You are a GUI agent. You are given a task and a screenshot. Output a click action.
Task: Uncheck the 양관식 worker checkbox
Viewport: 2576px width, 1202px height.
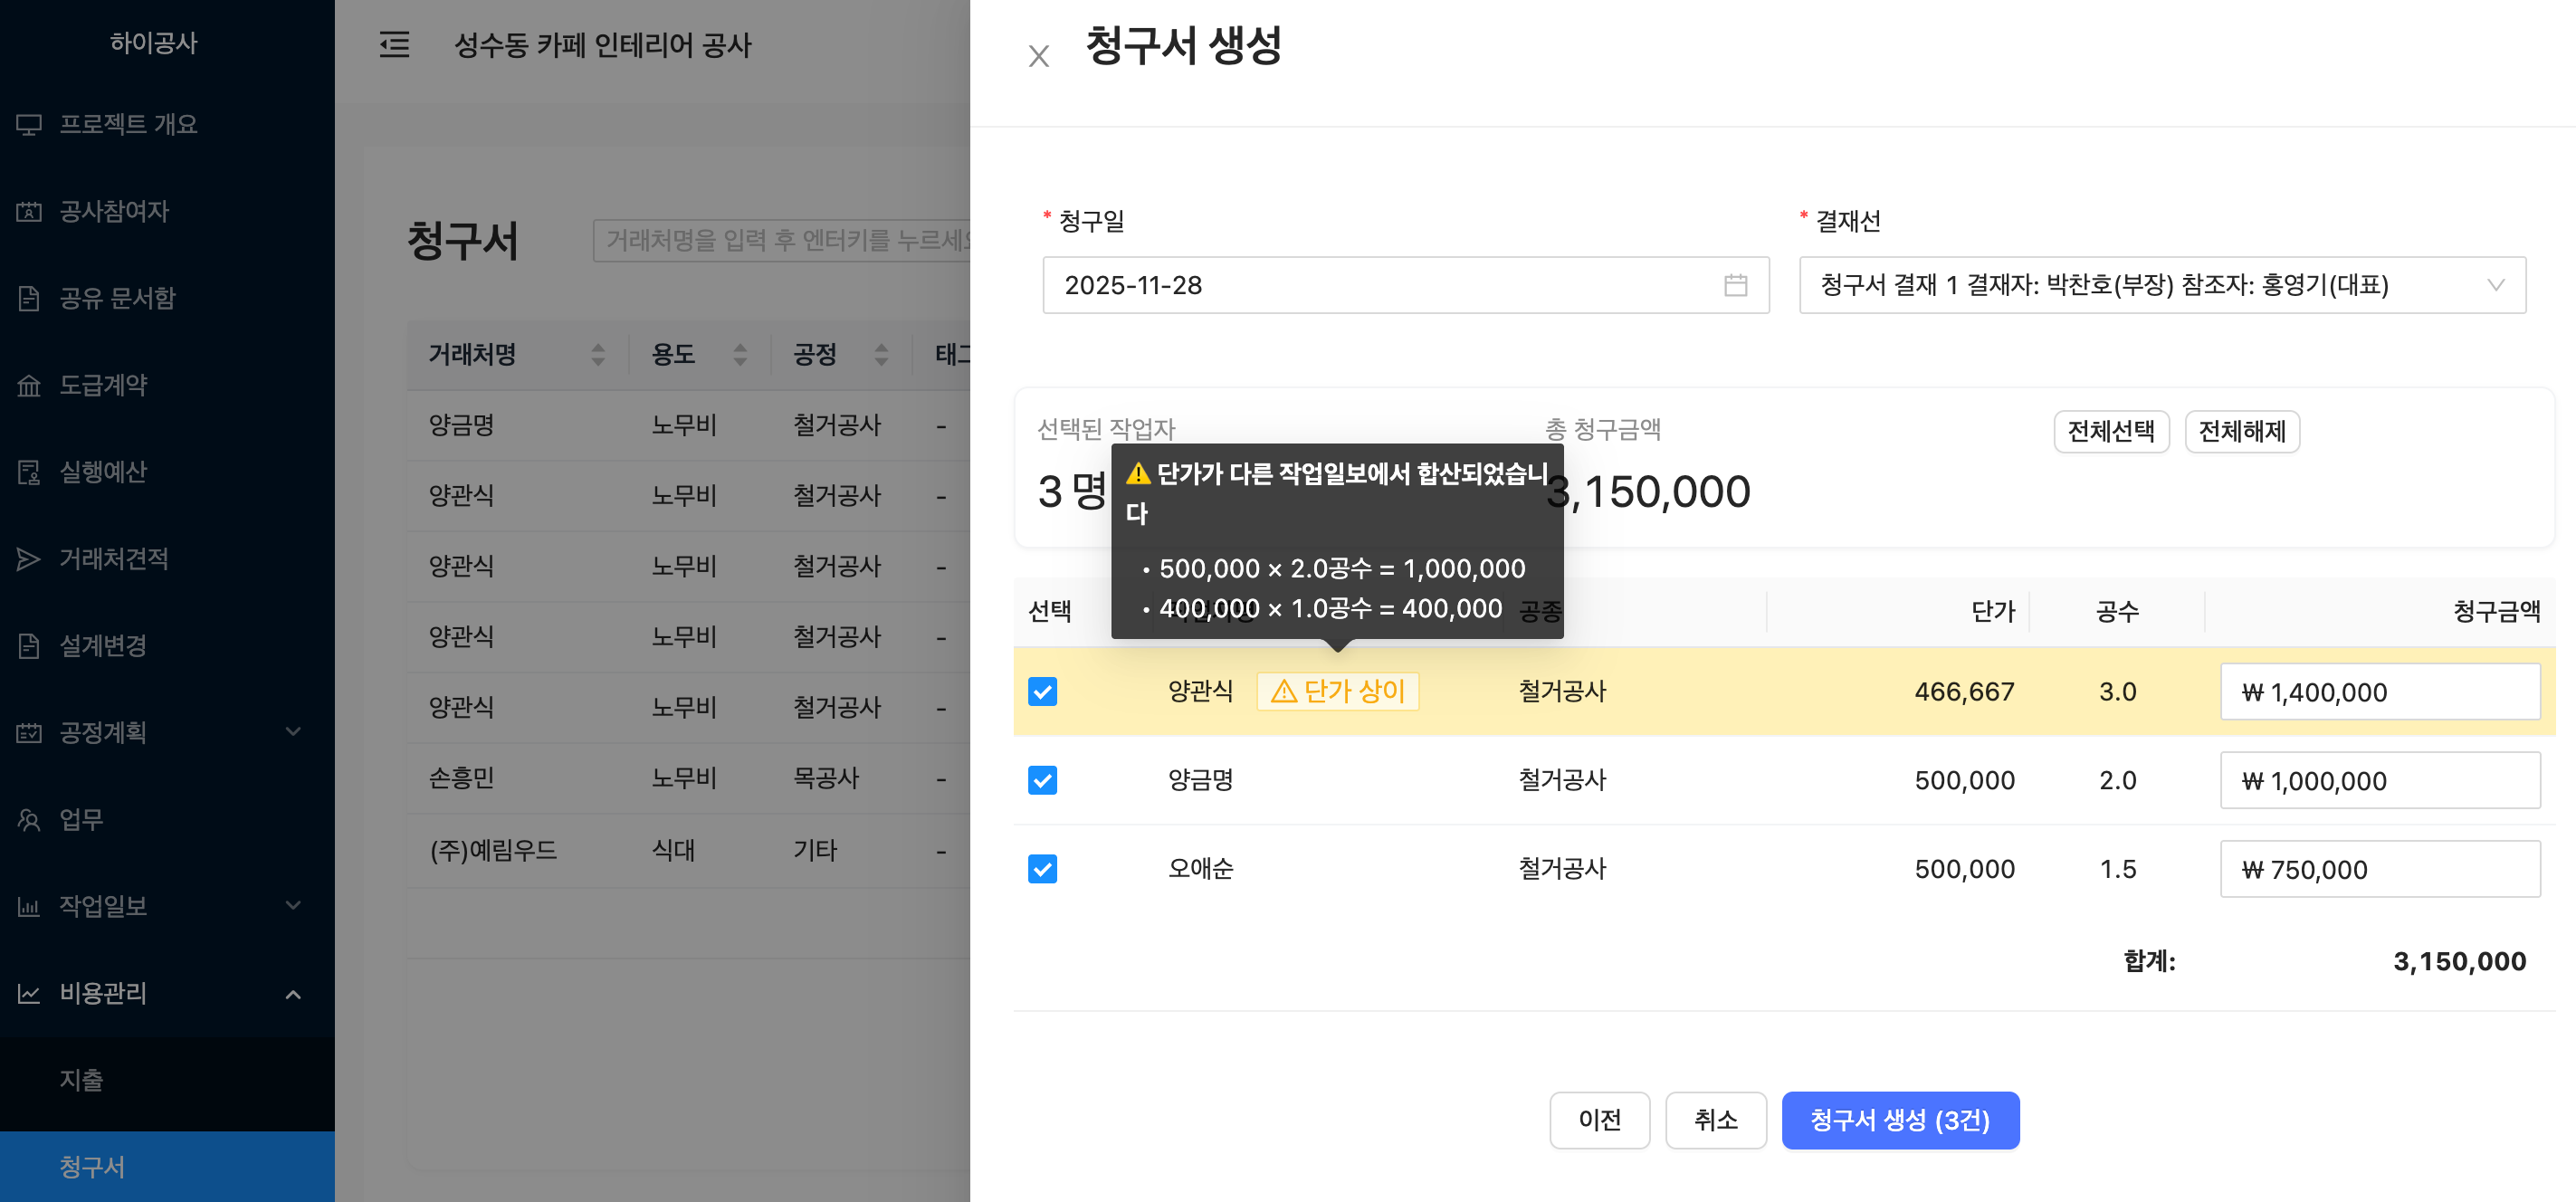[1042, 691]
